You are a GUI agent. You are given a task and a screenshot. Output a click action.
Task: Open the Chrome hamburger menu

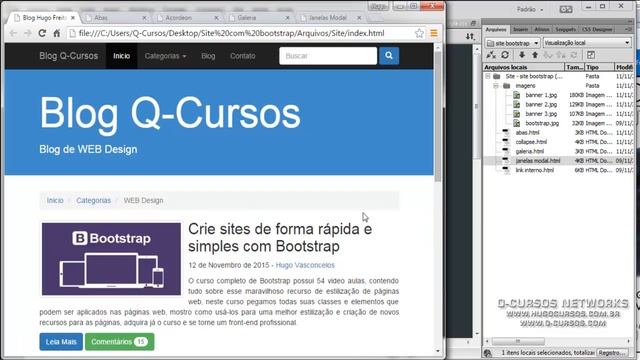pos(433,33)
